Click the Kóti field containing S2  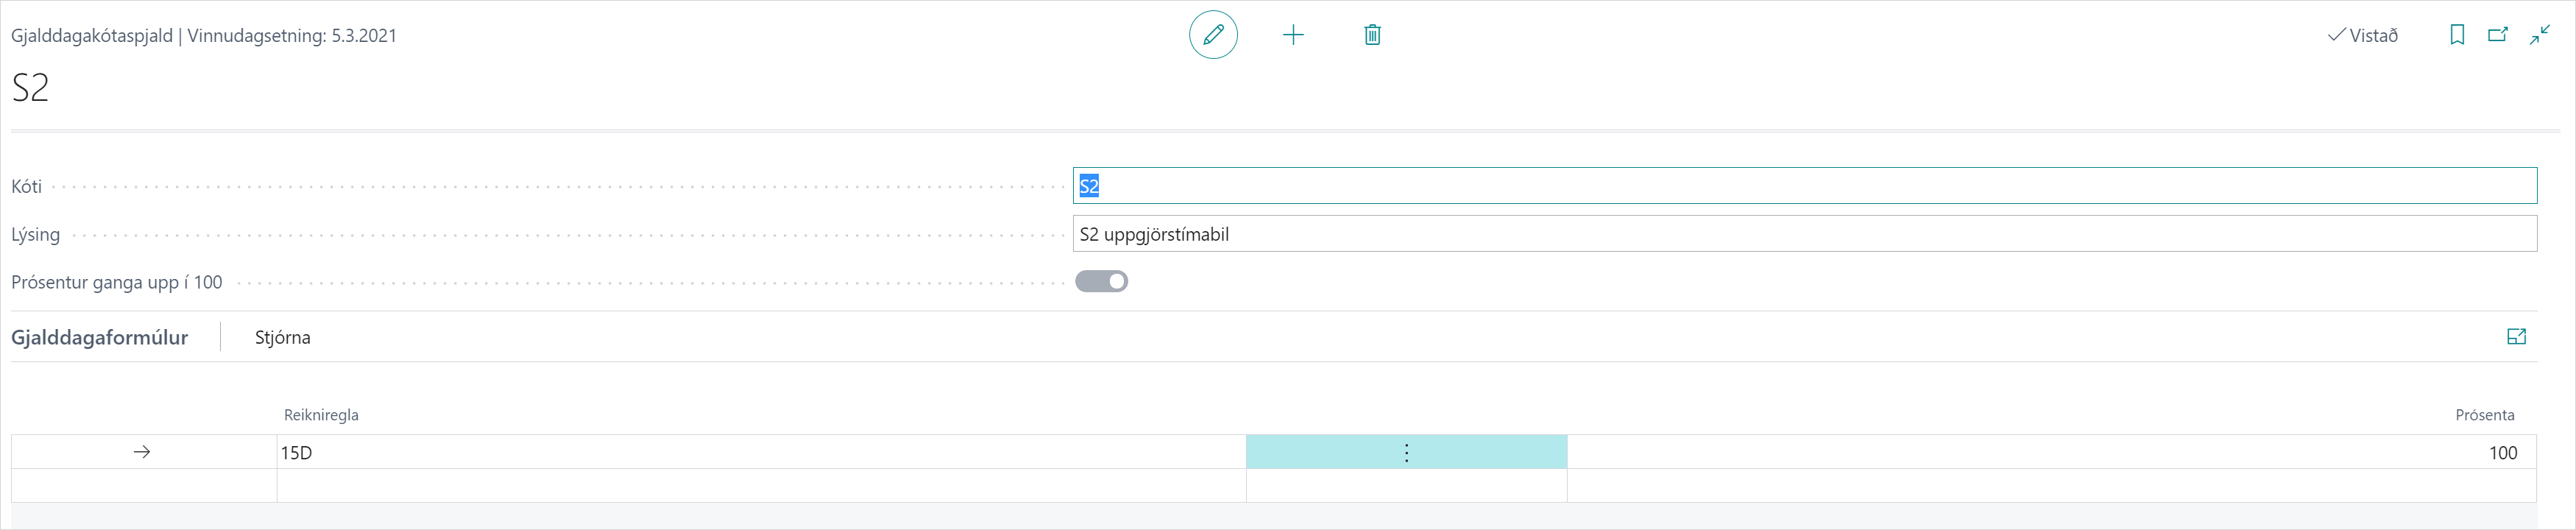[x=1803, y=186]
